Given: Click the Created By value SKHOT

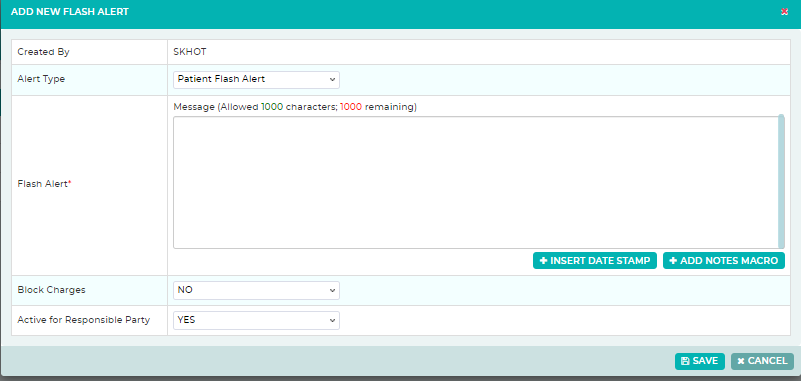Looking at the screenshot, I should [x=190, y=52].
